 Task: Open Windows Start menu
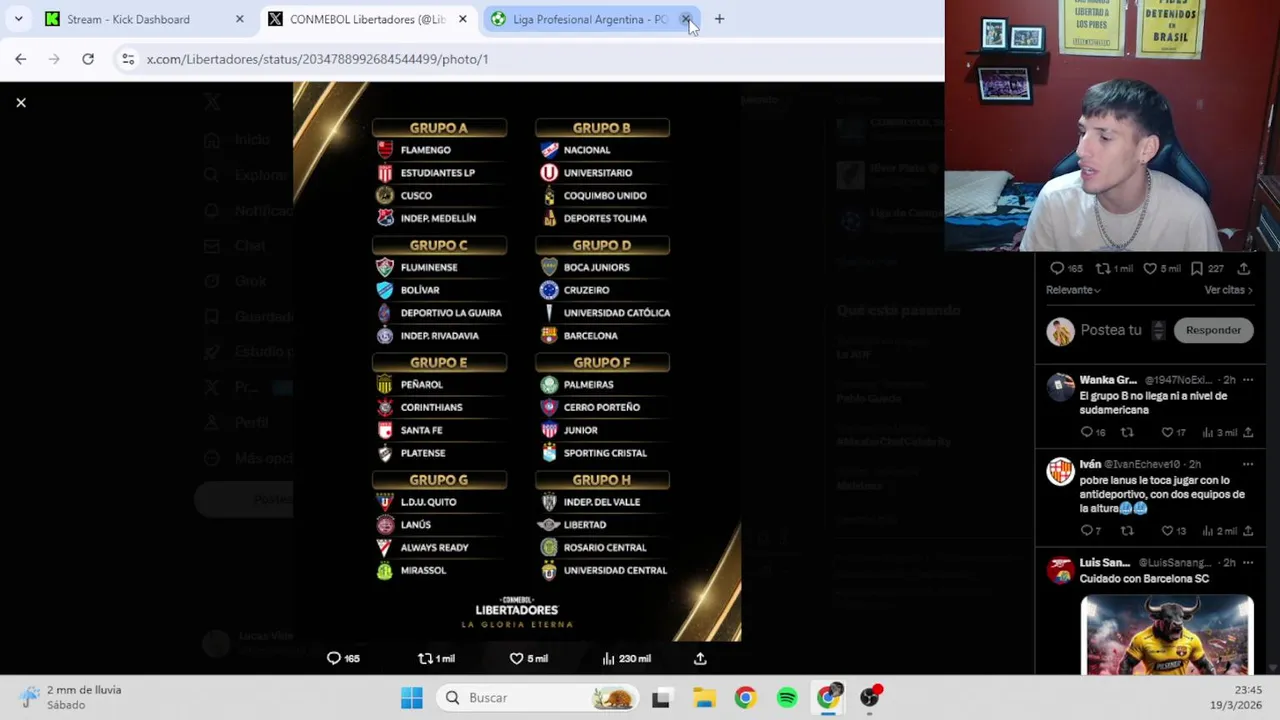click(x=411, y=698)
